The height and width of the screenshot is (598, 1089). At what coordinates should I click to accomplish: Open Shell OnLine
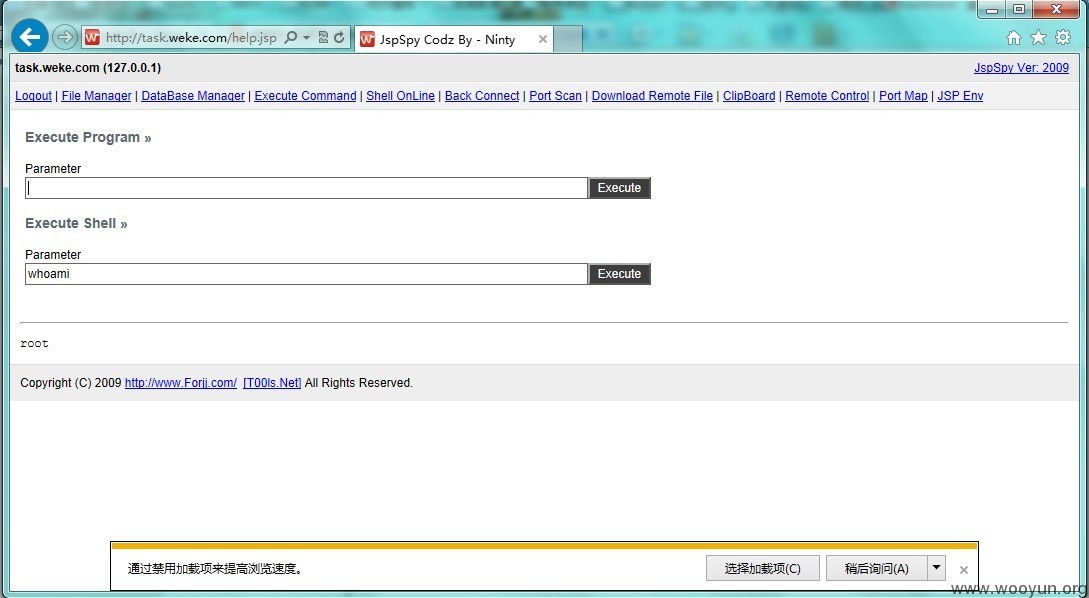tap(401, 96)
